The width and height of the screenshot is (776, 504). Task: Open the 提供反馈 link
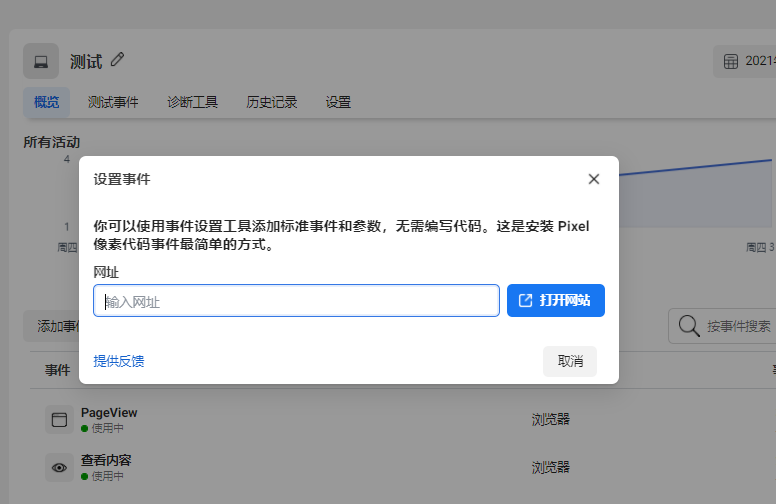[119, 361]
